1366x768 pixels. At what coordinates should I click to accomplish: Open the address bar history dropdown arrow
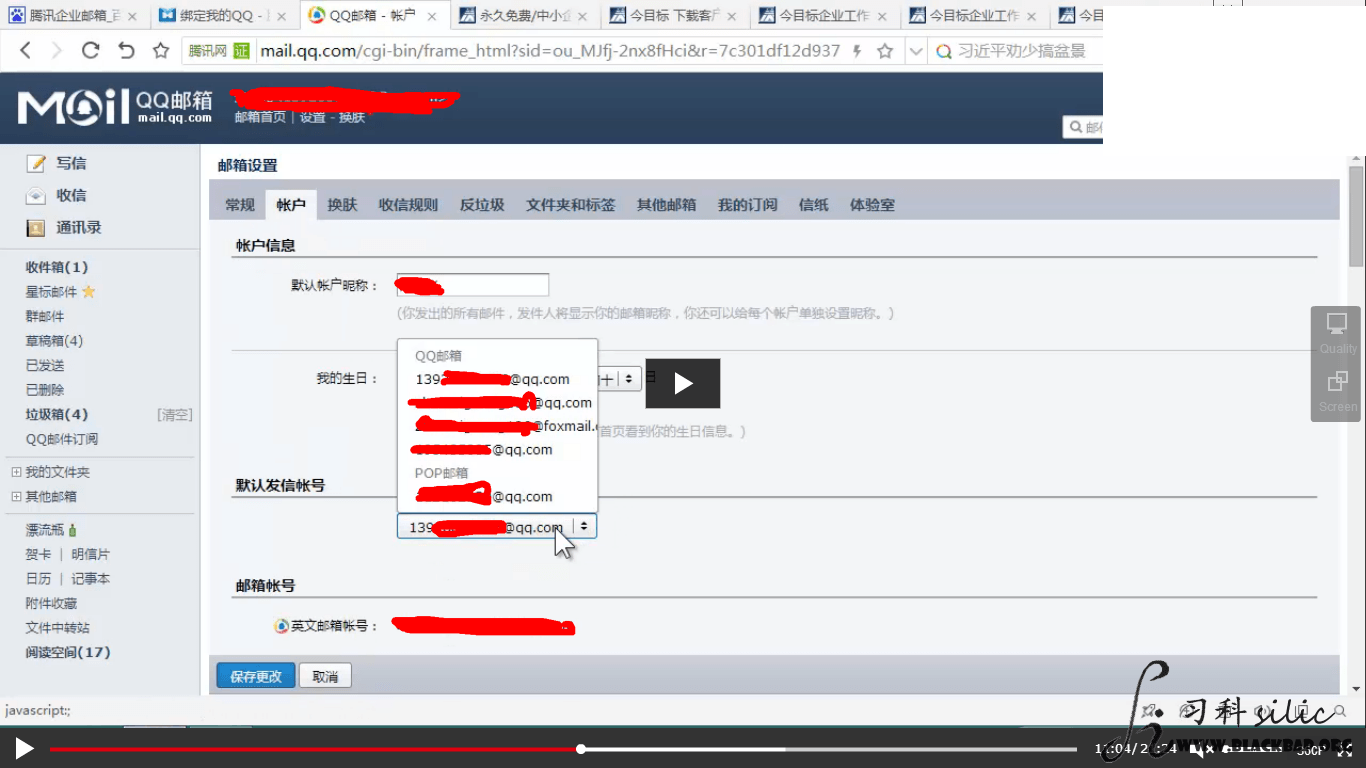(916, 51)
